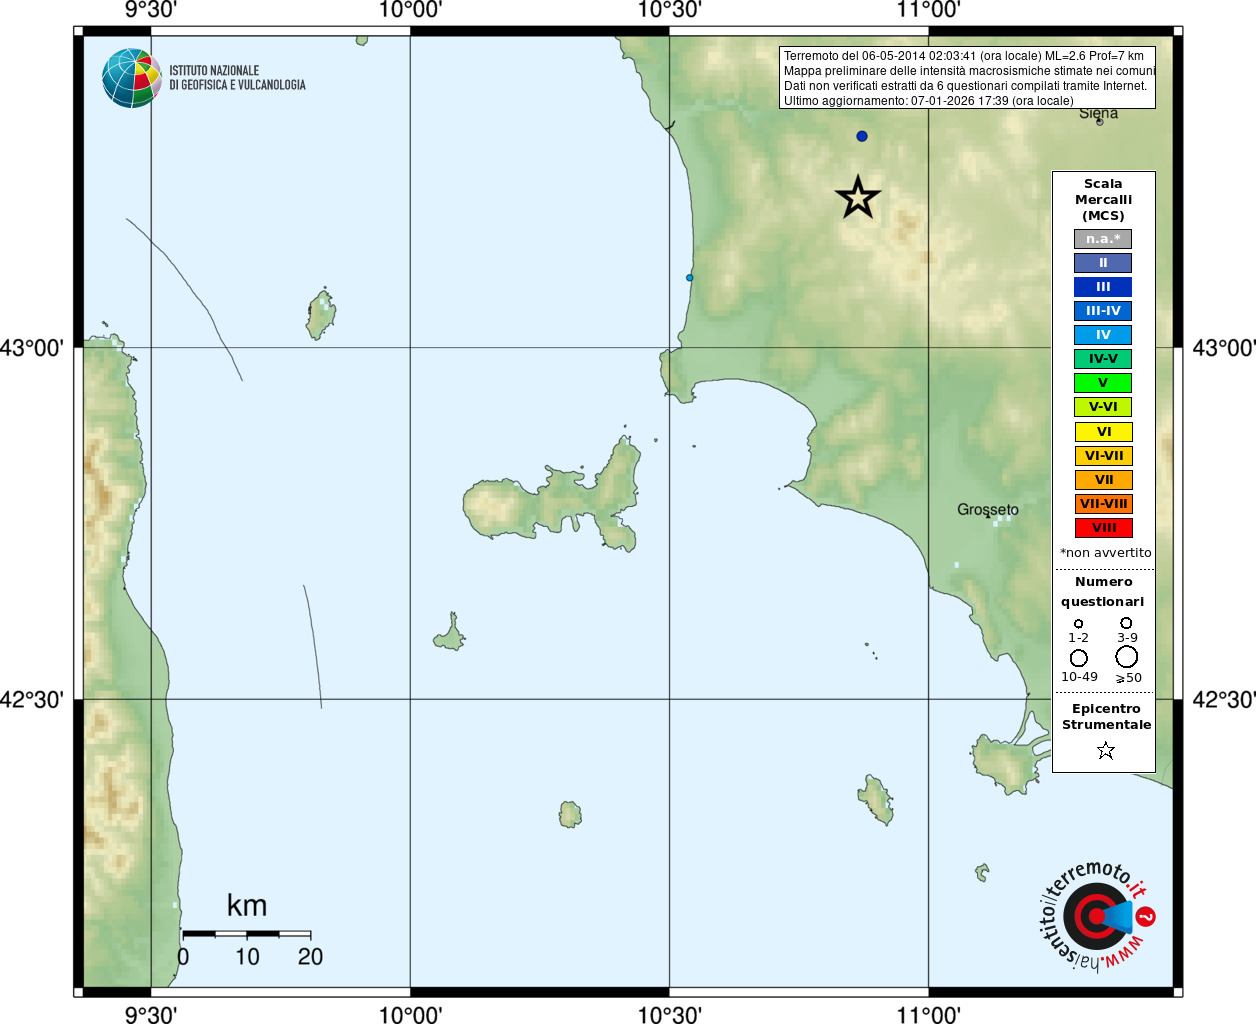
Task: Select the yellow VI intensity swatch
Action: [1104, 432]
